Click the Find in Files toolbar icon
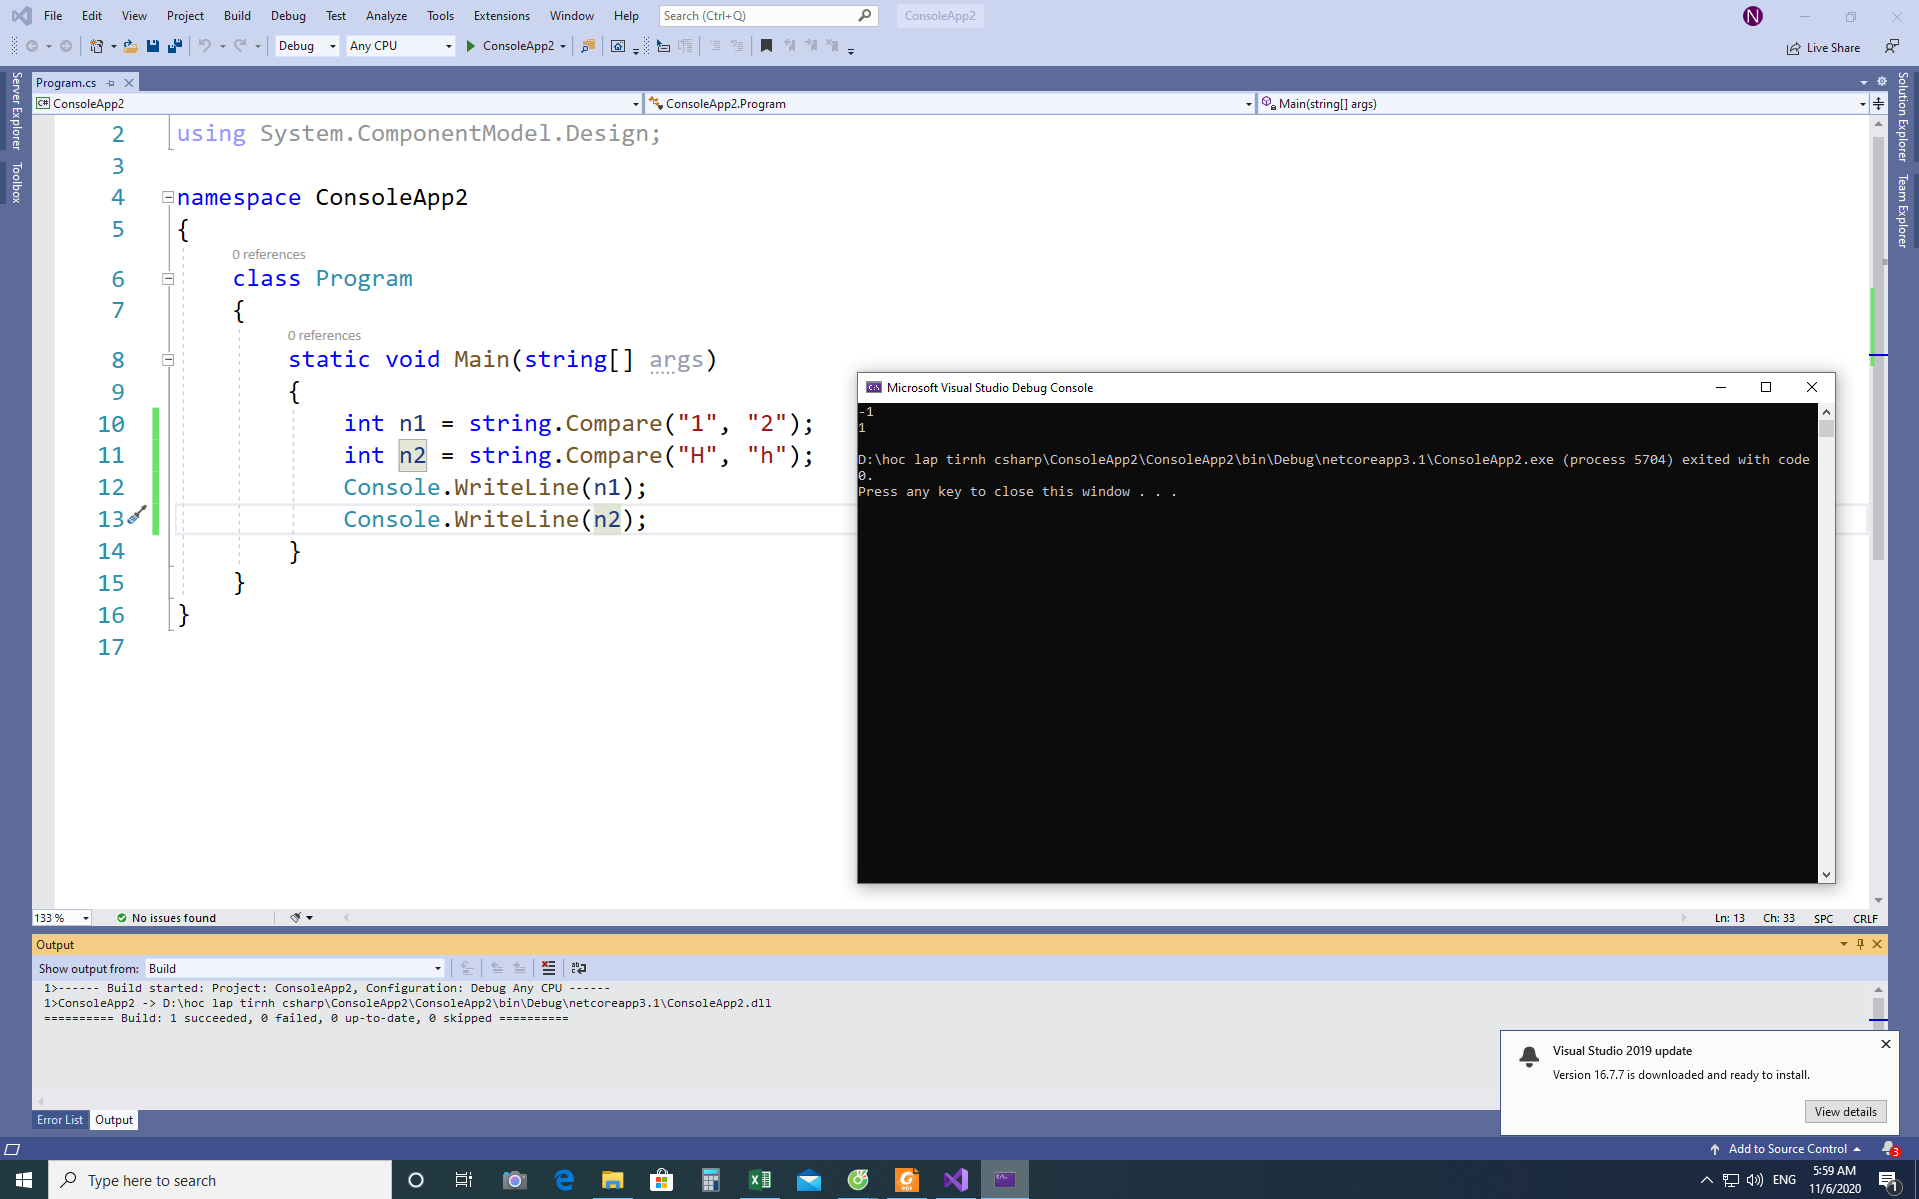 pos(588,46)
